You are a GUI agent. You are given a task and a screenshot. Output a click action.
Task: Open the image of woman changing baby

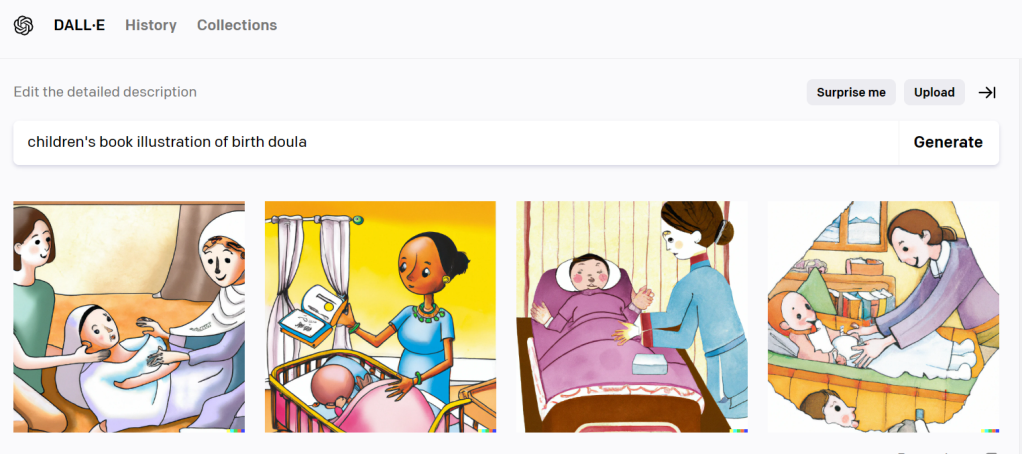[x=884, y=317]
